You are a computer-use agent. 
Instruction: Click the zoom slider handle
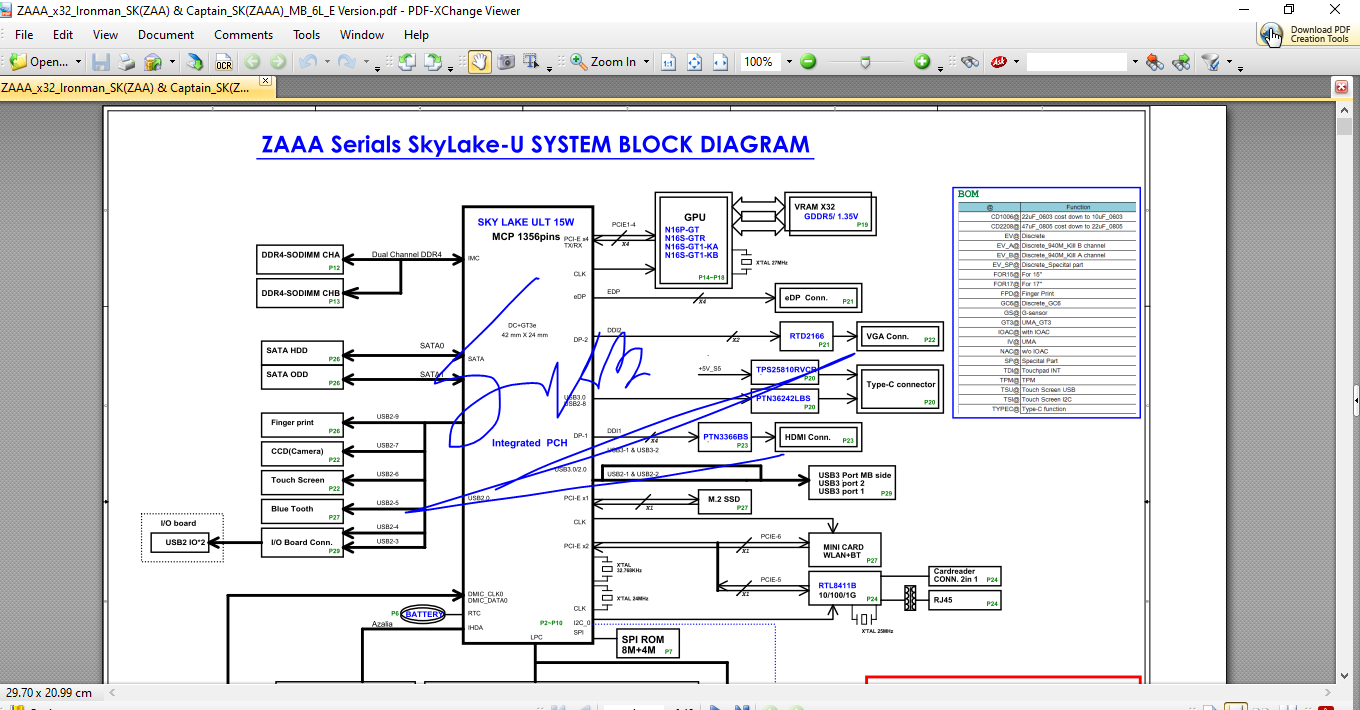click(x=866, y=62)
